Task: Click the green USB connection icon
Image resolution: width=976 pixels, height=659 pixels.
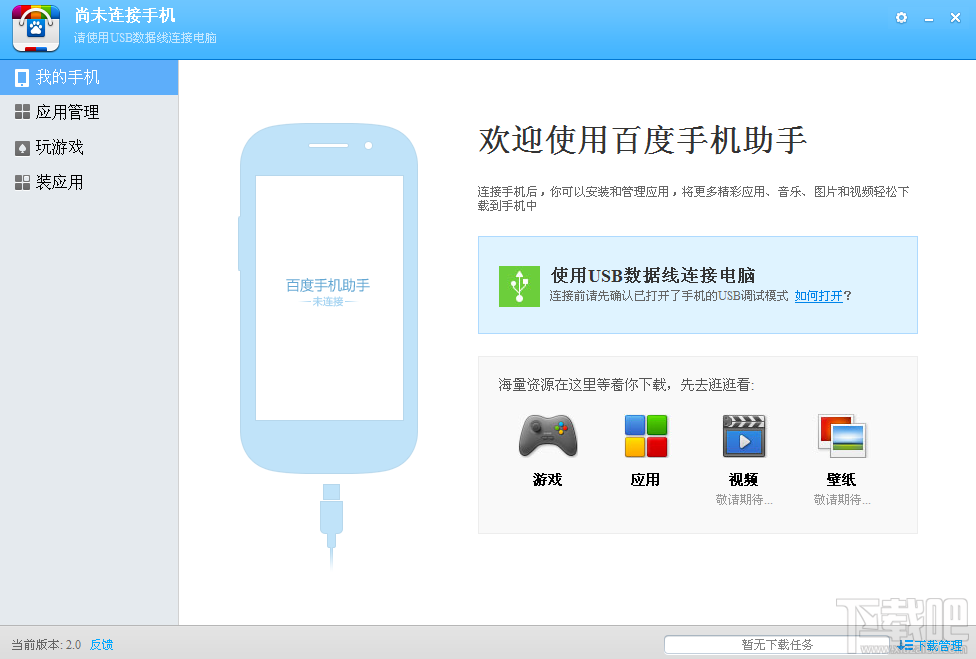Action: pyautogui.click(x=519, y=286)
